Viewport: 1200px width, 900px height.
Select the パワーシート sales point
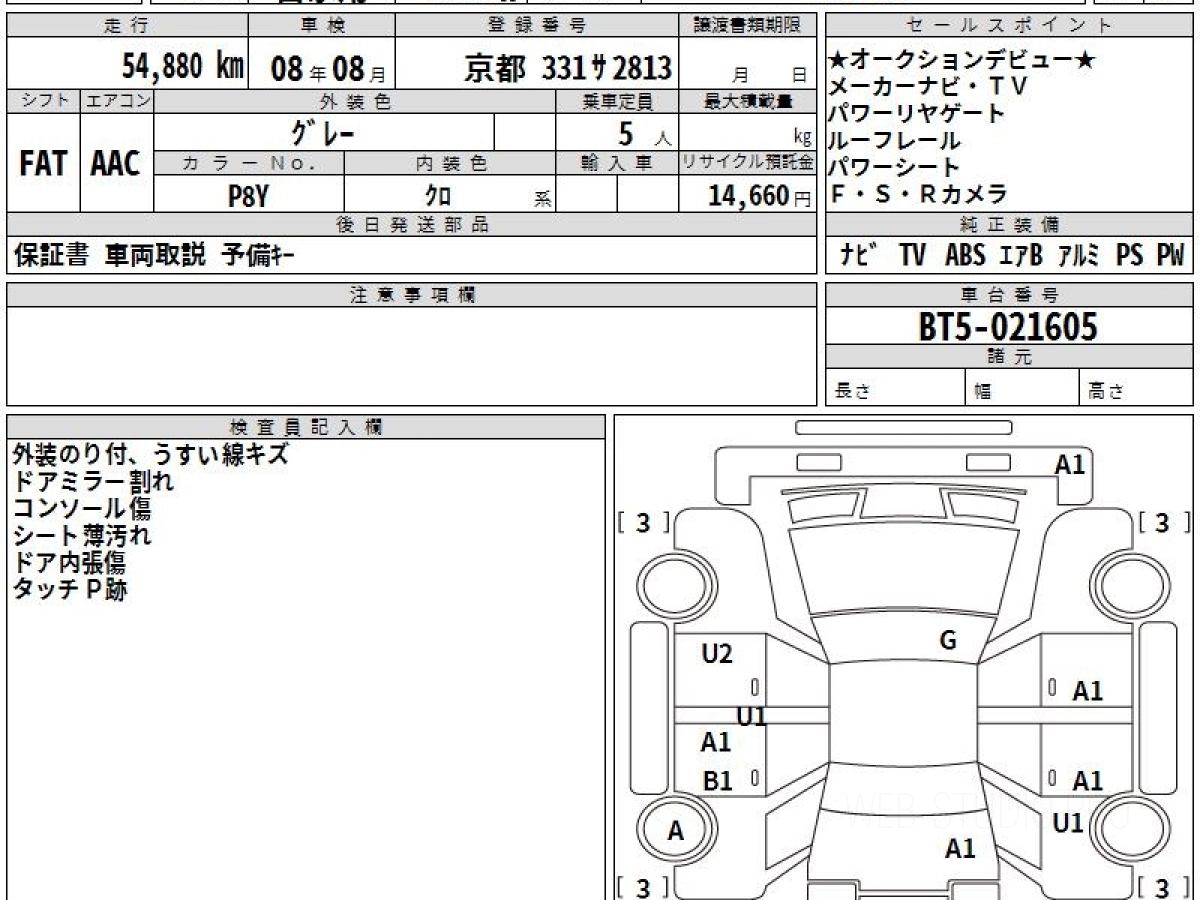pyautogui.click(x=895, y=168)
